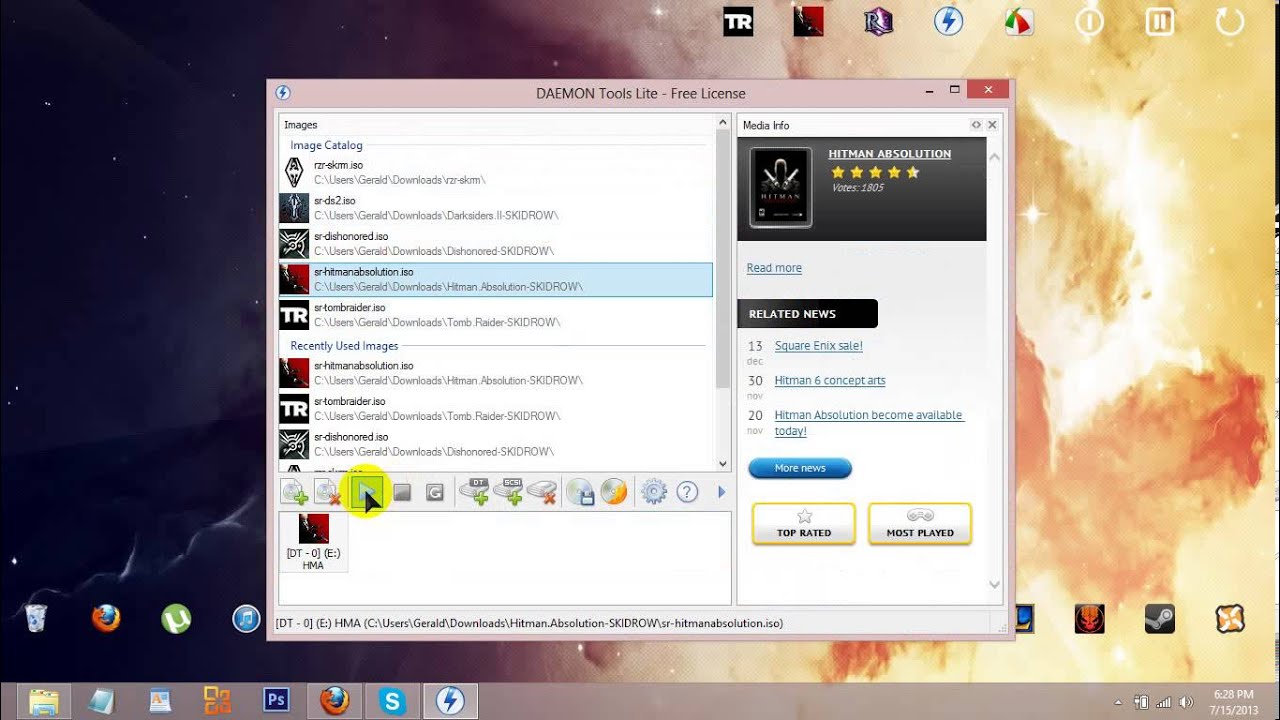The height and width of the screenshot is (720, 1280).
Task: Open the Hitman 6 concept arts link
Action: [x=830, y=381]
